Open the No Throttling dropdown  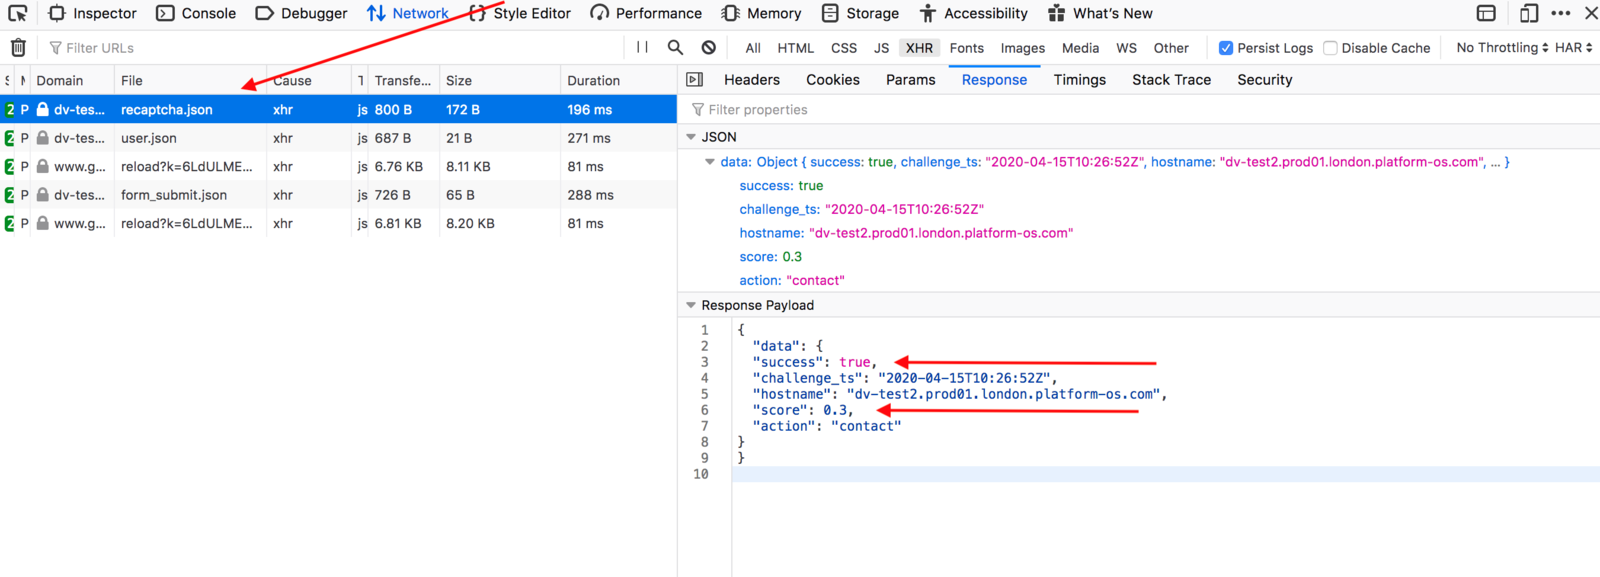point(1501,48)
